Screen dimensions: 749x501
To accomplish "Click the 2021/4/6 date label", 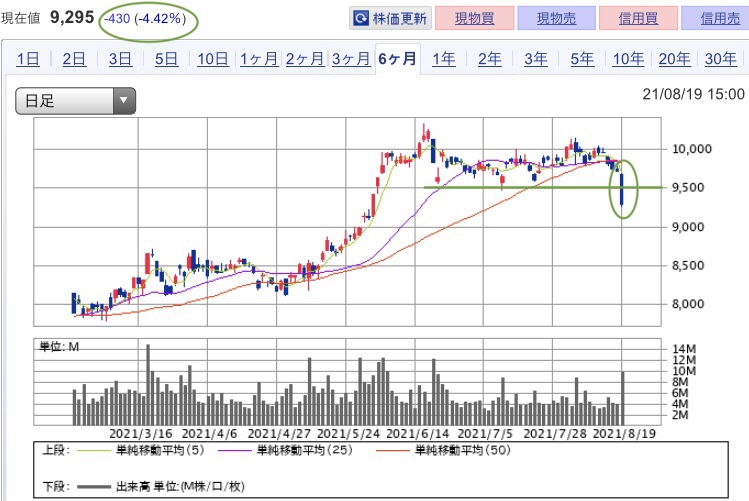I will point(209,434).
